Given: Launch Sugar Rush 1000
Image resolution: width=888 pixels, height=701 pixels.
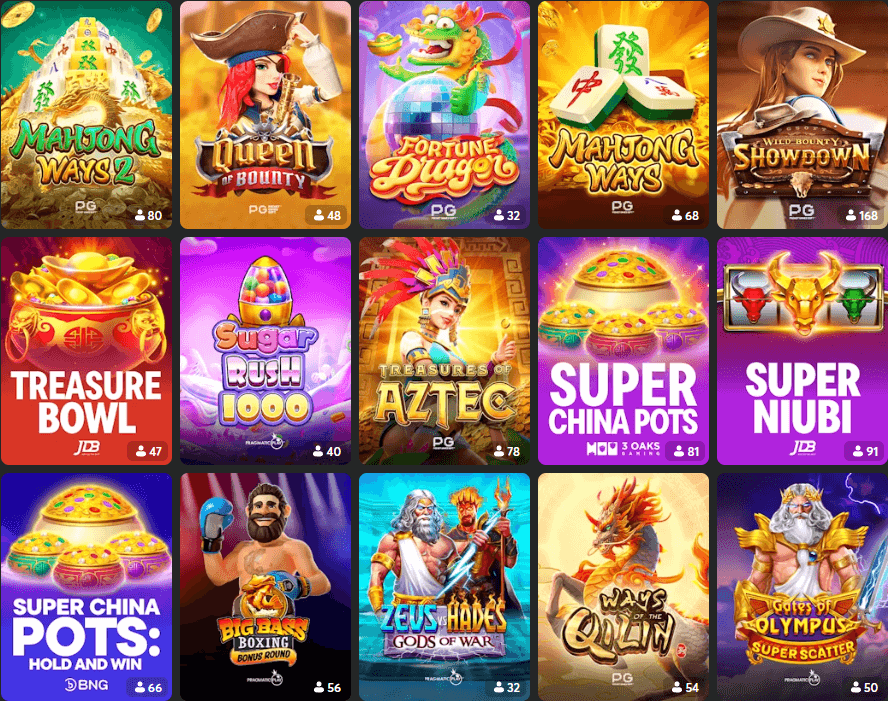Looking at the screenshot, I should (265, 351).
